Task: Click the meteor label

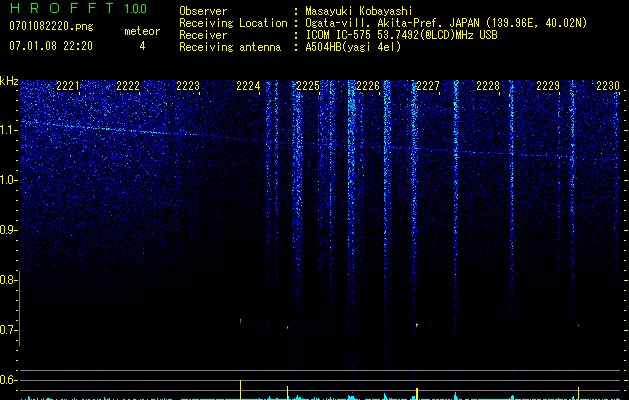Action: pyautogui.click(x=142, y=31)
